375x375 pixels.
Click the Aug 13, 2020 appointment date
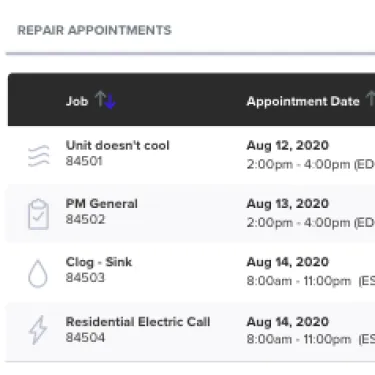pyautogui.click(x=288, y=204)
